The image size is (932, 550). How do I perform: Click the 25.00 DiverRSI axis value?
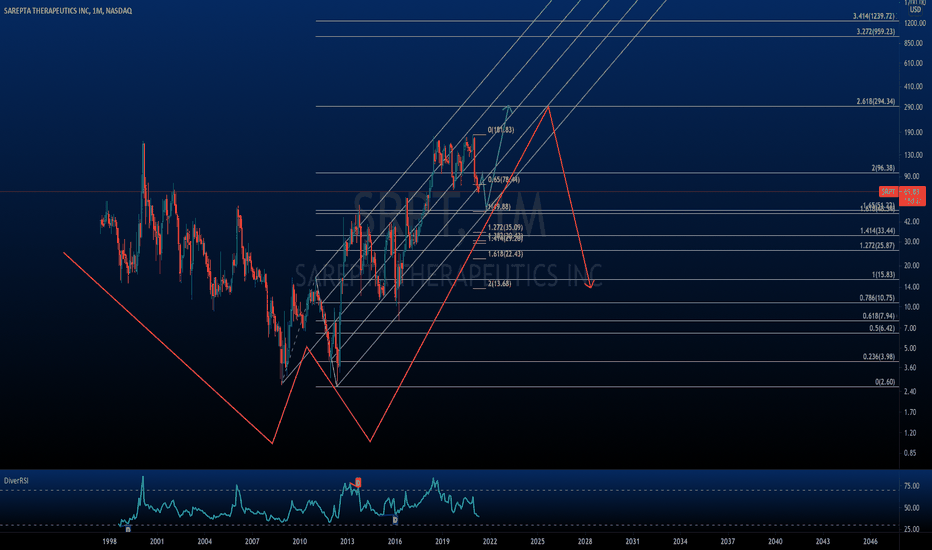pos(912,529)
